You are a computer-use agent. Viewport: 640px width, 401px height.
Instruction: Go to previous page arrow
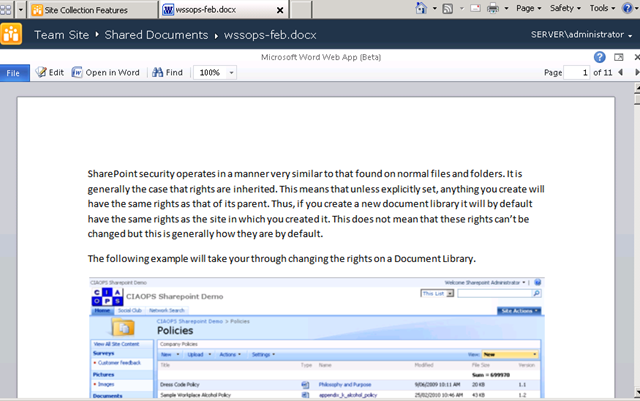(621, 72)
